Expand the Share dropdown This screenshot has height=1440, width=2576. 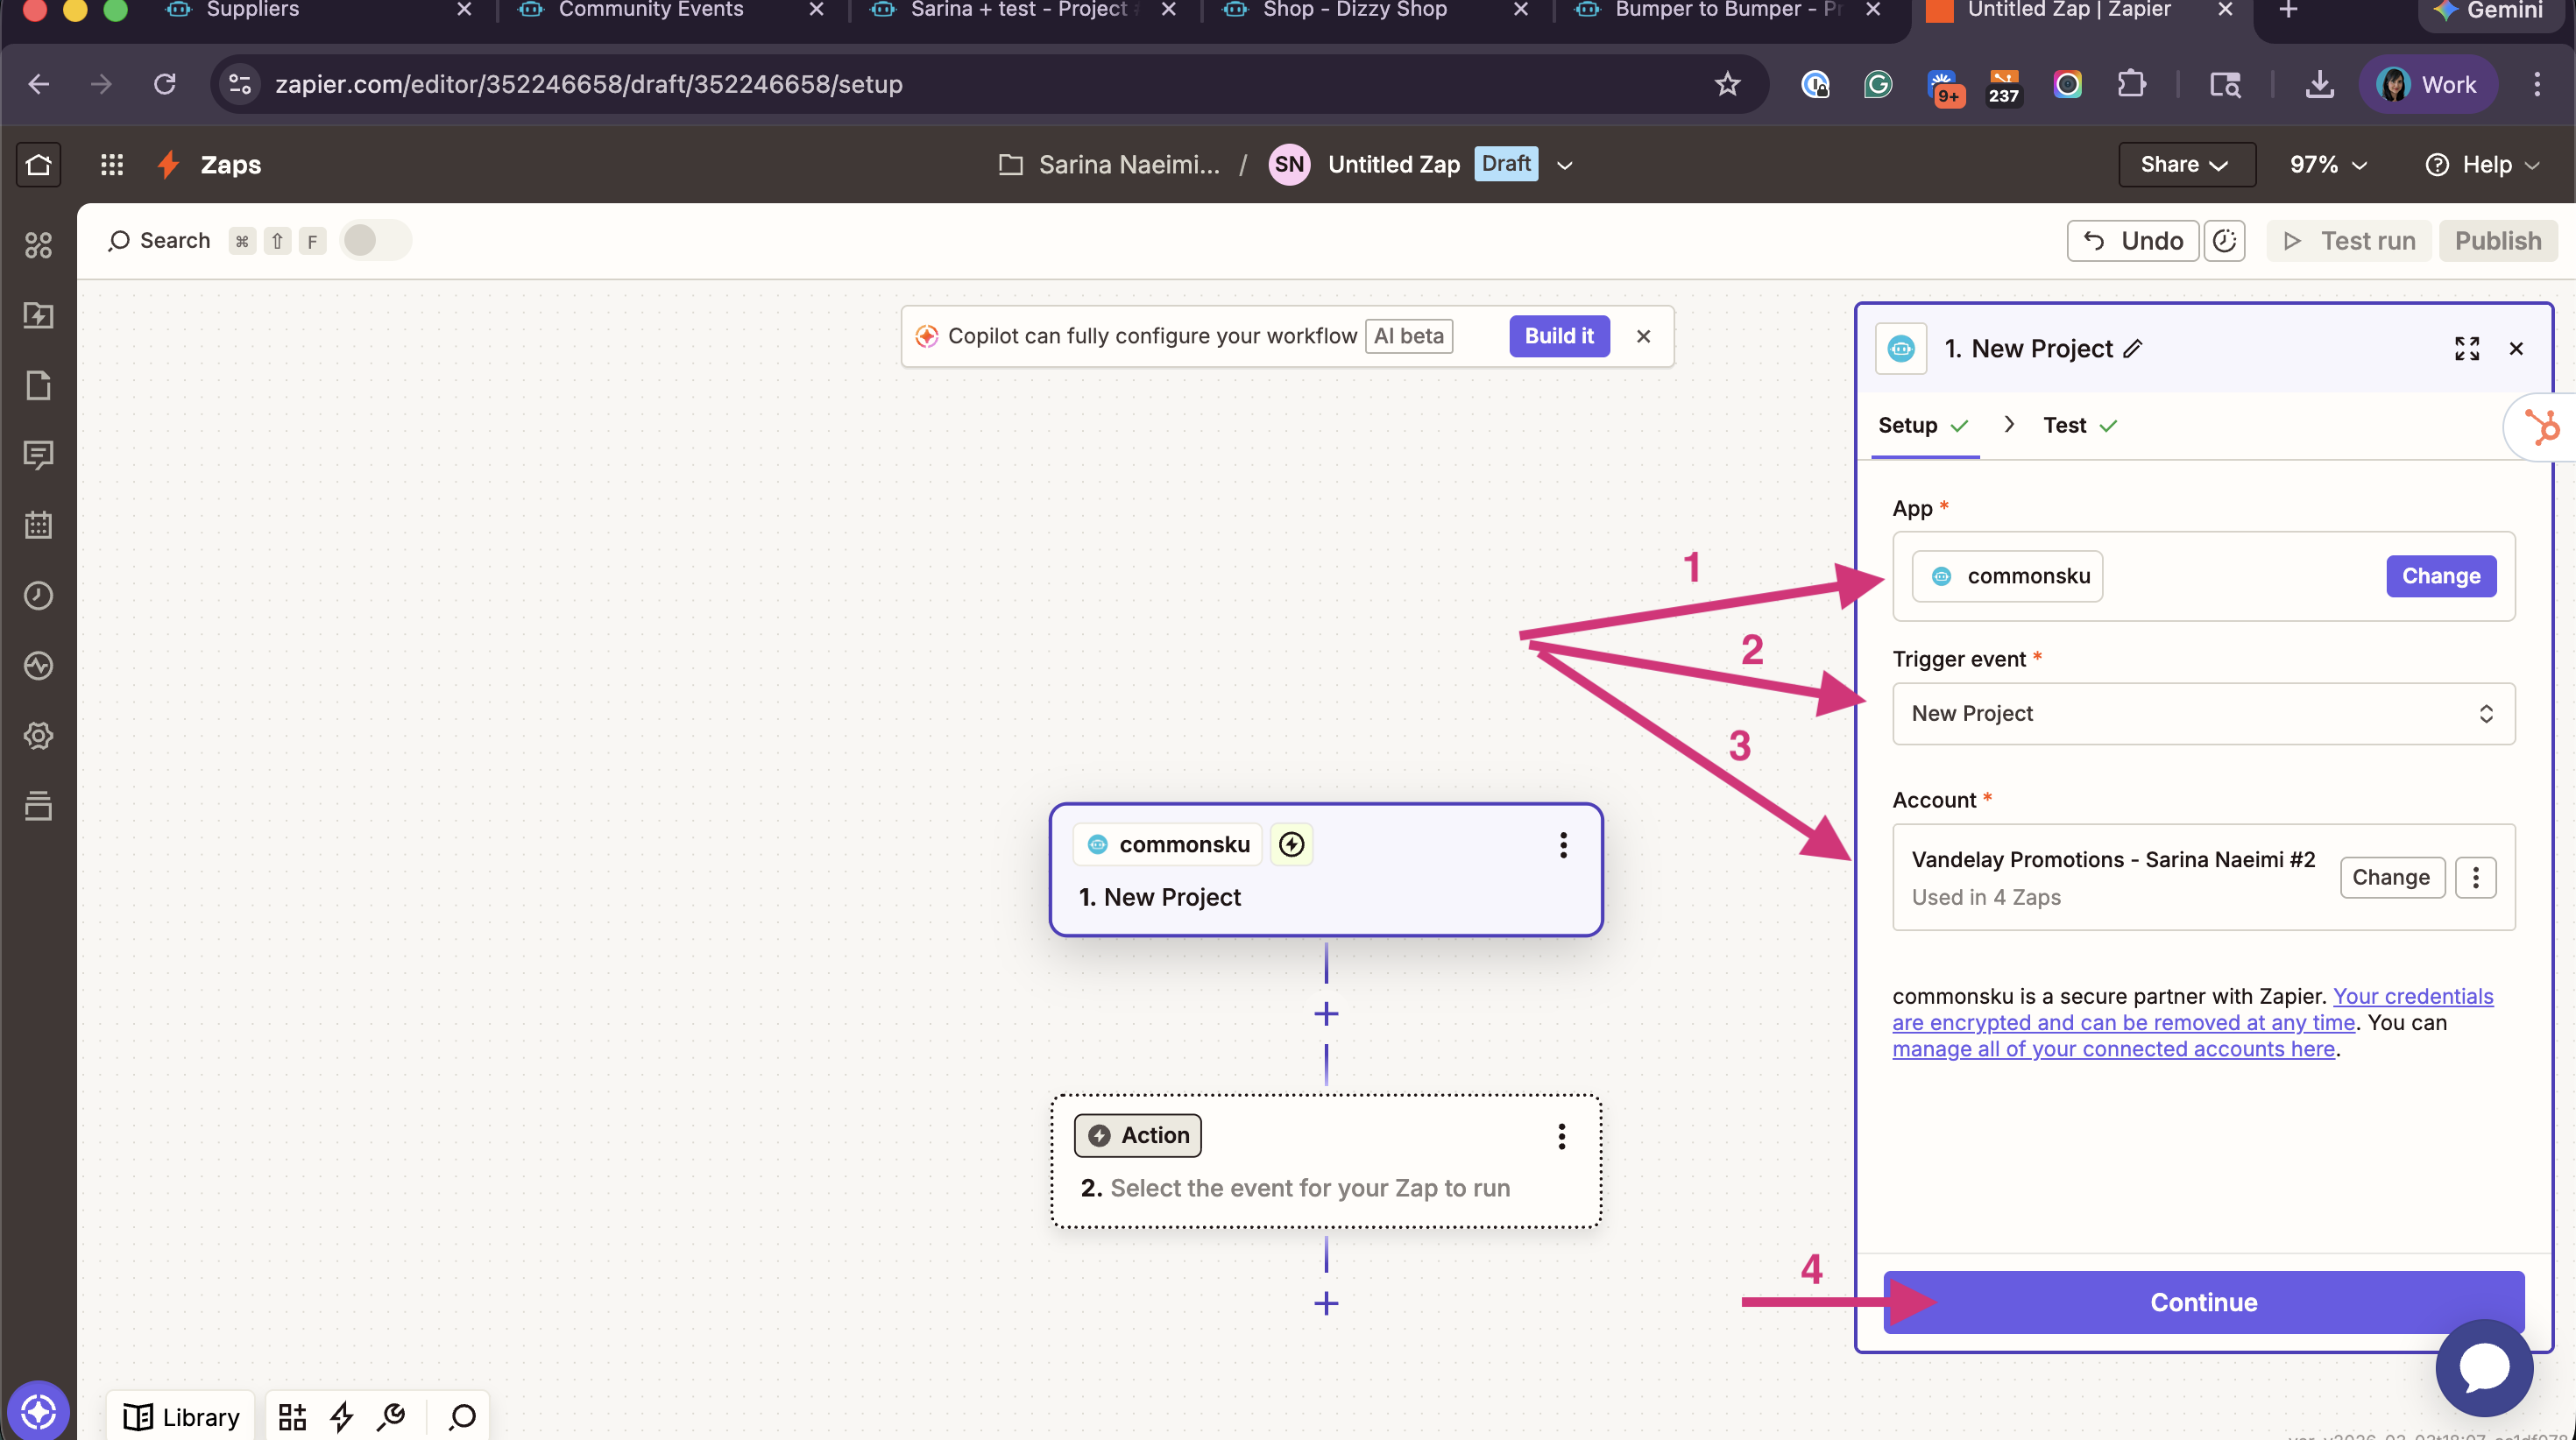coord(2186,164)
